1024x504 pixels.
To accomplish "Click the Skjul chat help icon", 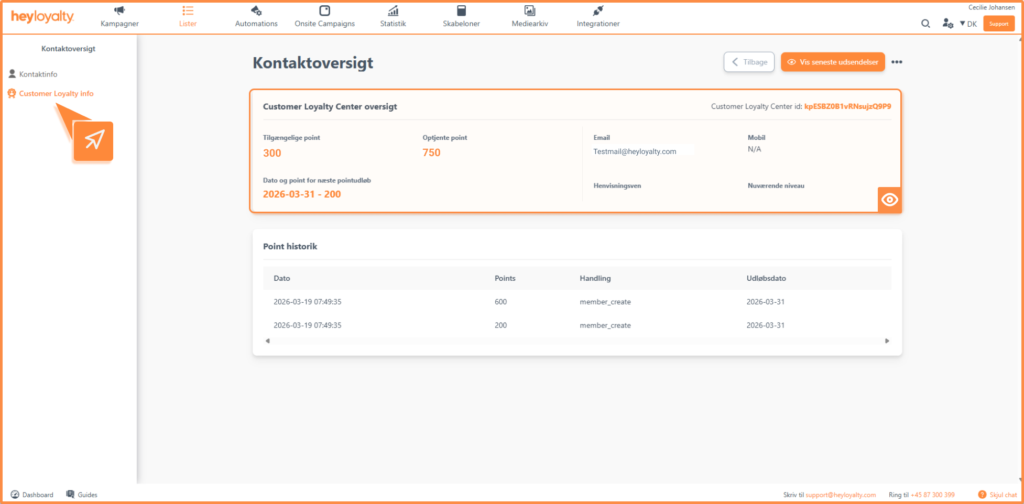I will coord(982,494).
